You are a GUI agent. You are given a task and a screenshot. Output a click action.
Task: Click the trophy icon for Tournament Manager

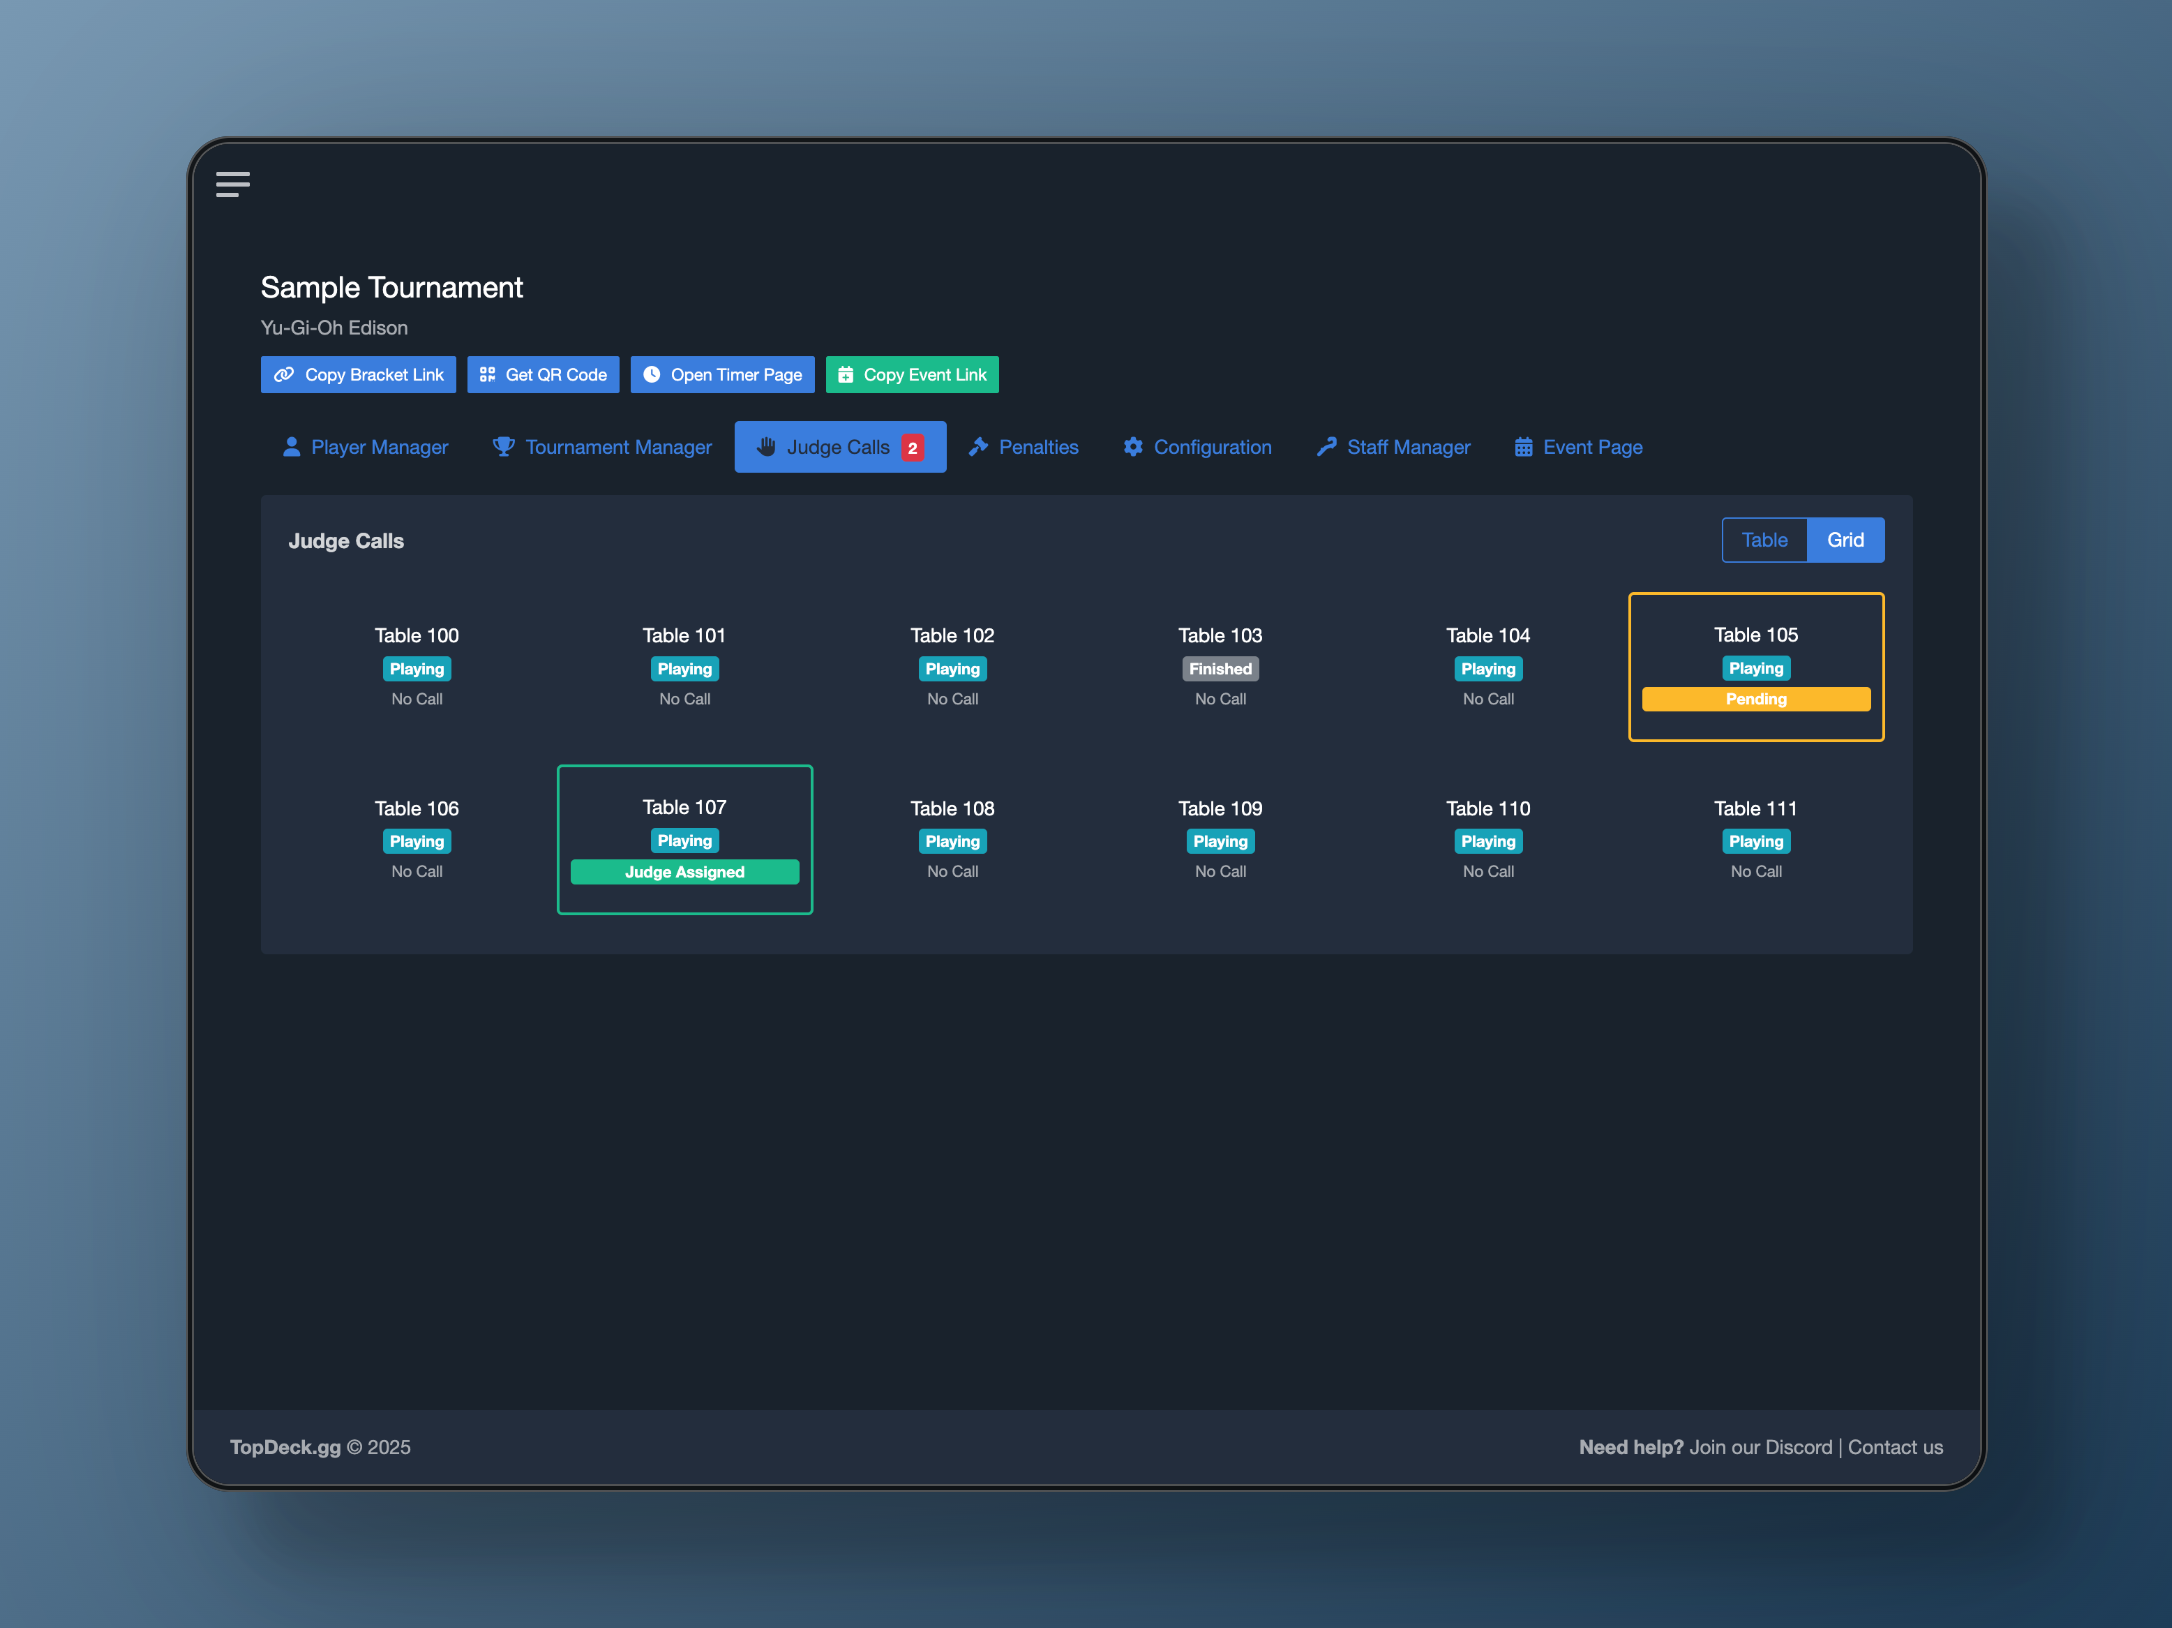[503, 446]
